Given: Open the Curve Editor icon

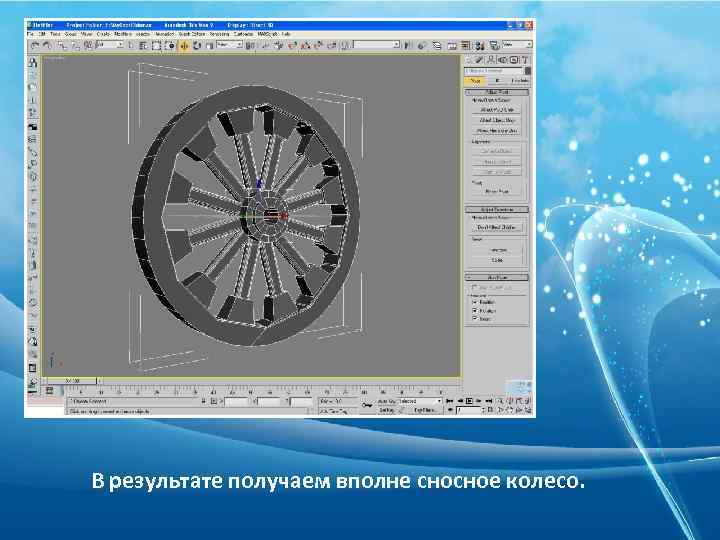Looking at the screenshot, I should 452,45.
